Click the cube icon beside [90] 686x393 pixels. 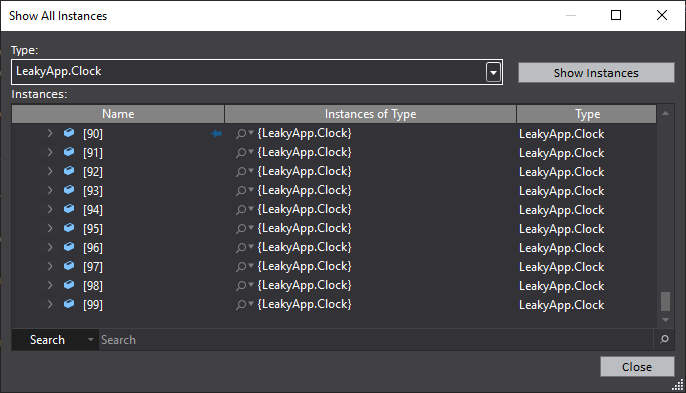69,133
